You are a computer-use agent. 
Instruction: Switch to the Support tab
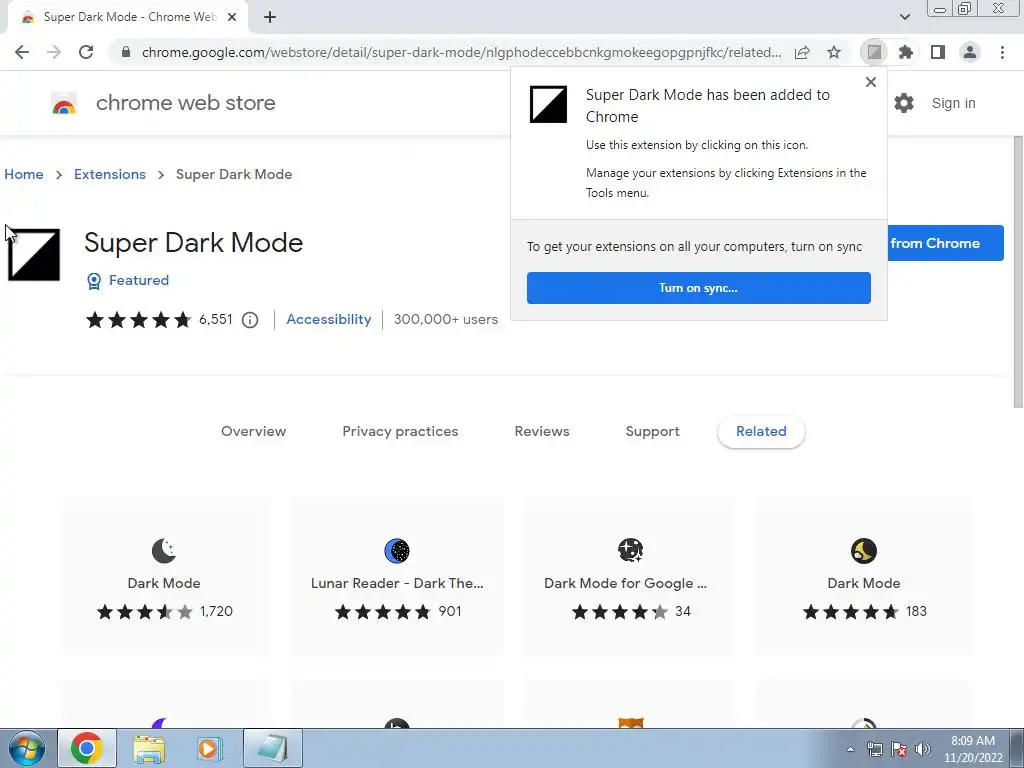tap(652, 431)
